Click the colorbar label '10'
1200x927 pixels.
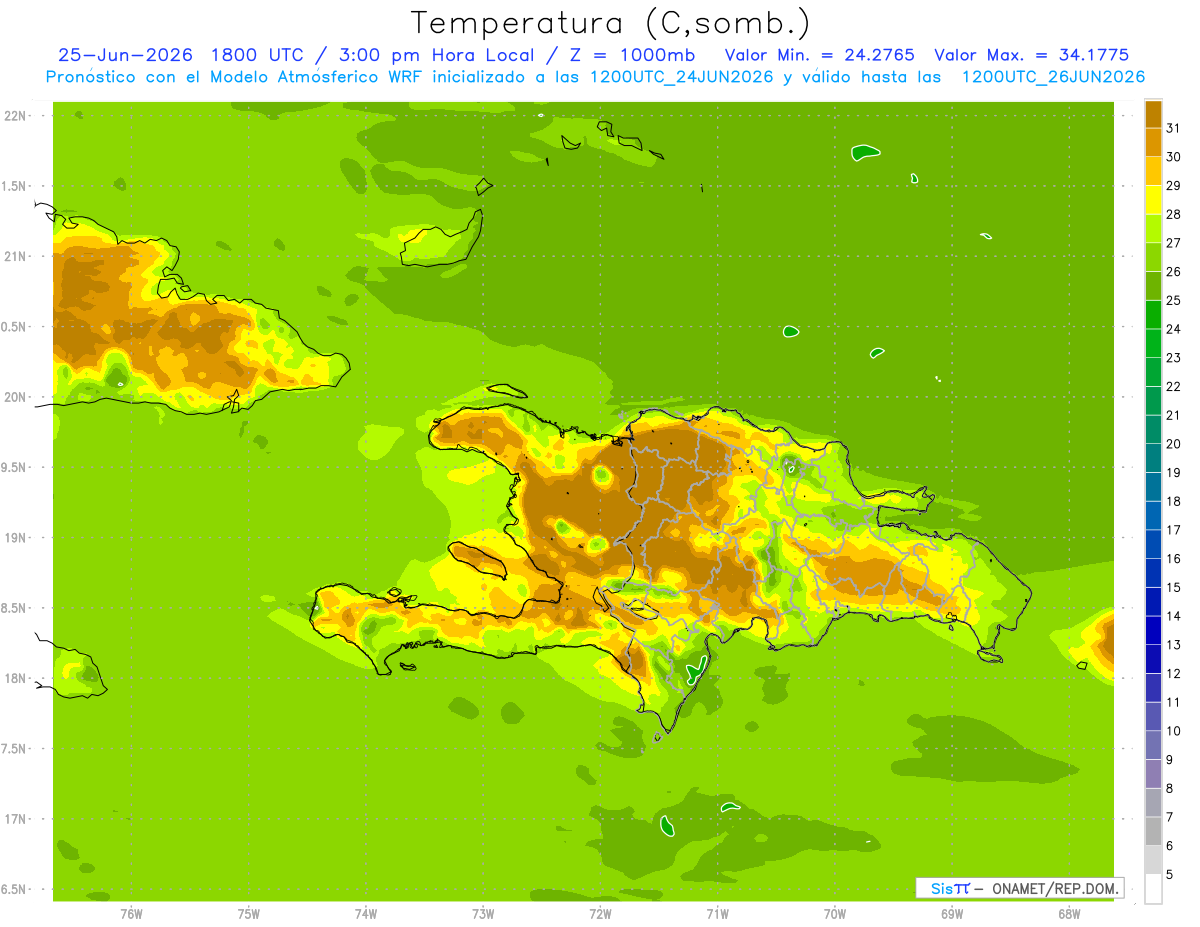click(1173, 731)
